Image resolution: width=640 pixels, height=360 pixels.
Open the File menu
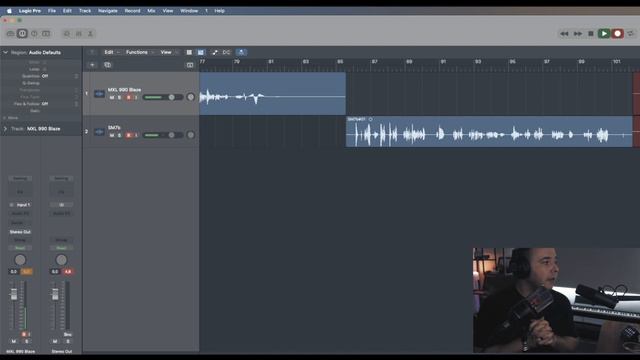[52, 11]
